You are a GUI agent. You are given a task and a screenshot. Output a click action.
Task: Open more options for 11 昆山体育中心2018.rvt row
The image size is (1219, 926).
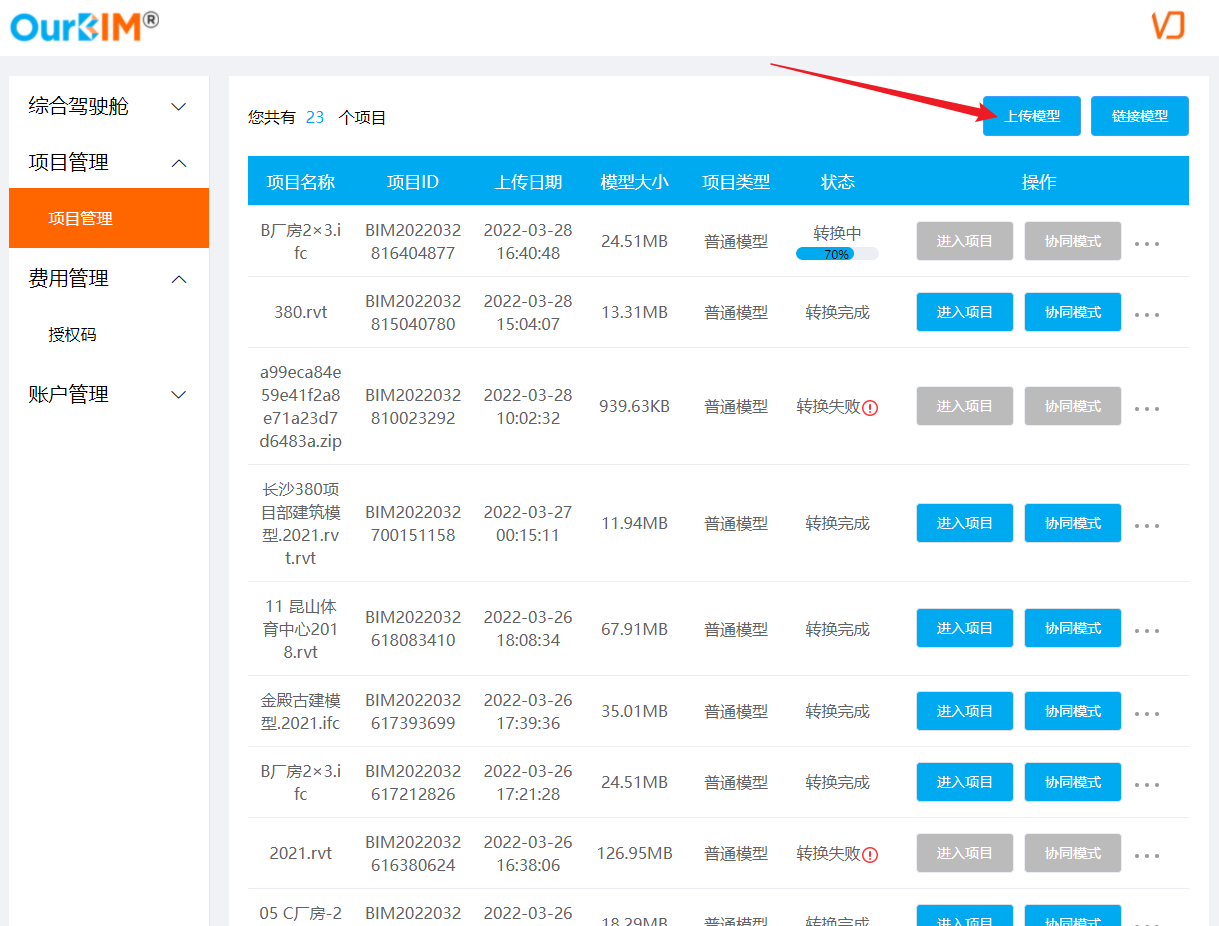pyautogui.click(x=1147, y=630)
